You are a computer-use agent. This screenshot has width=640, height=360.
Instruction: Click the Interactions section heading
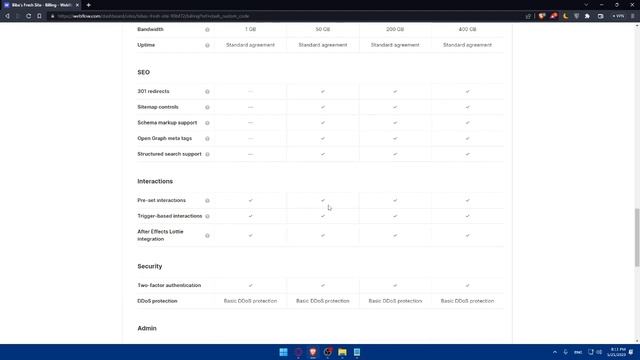[155, 181]
